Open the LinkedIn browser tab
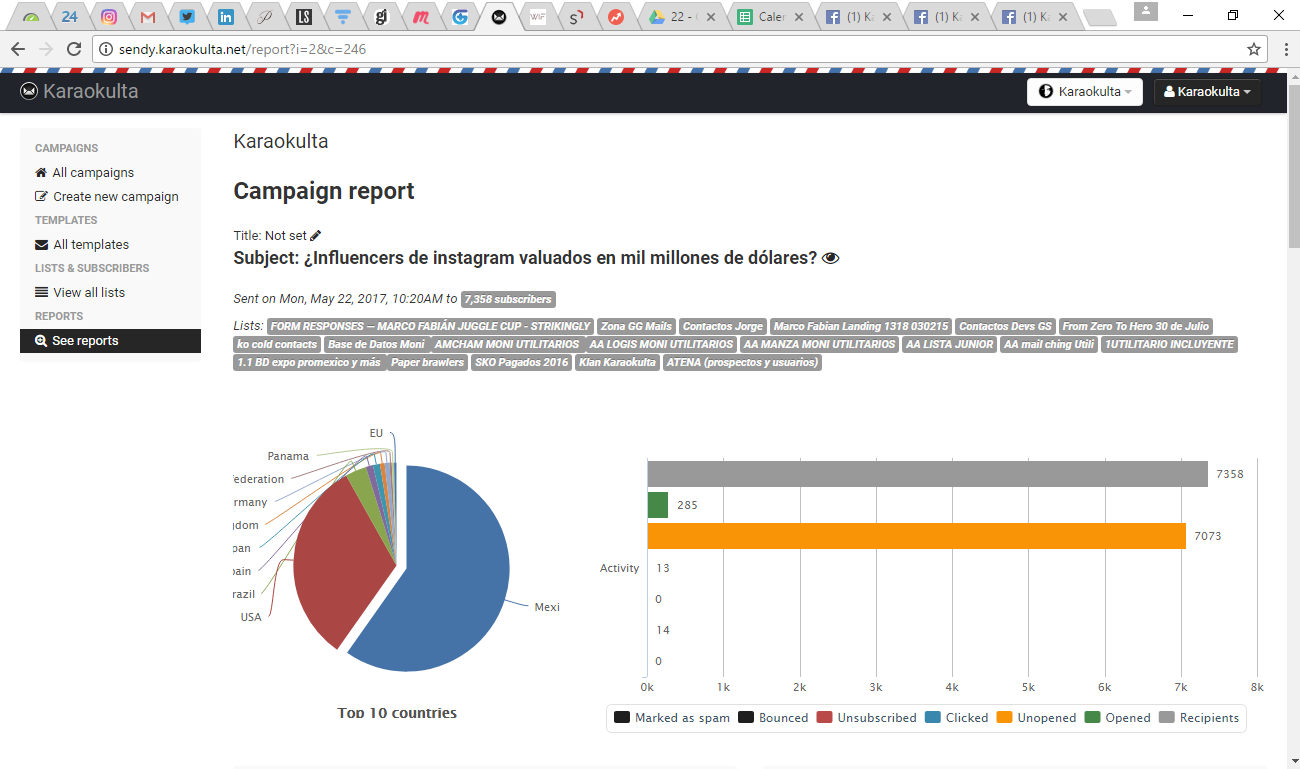 (x=226, y=17)
